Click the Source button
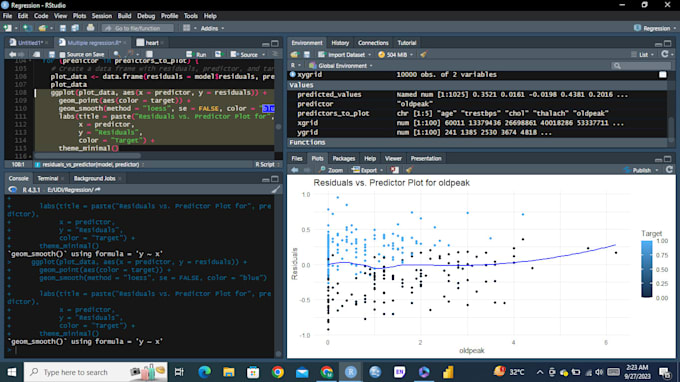This screenshot has height=382, width=680. tap(244, 55)
